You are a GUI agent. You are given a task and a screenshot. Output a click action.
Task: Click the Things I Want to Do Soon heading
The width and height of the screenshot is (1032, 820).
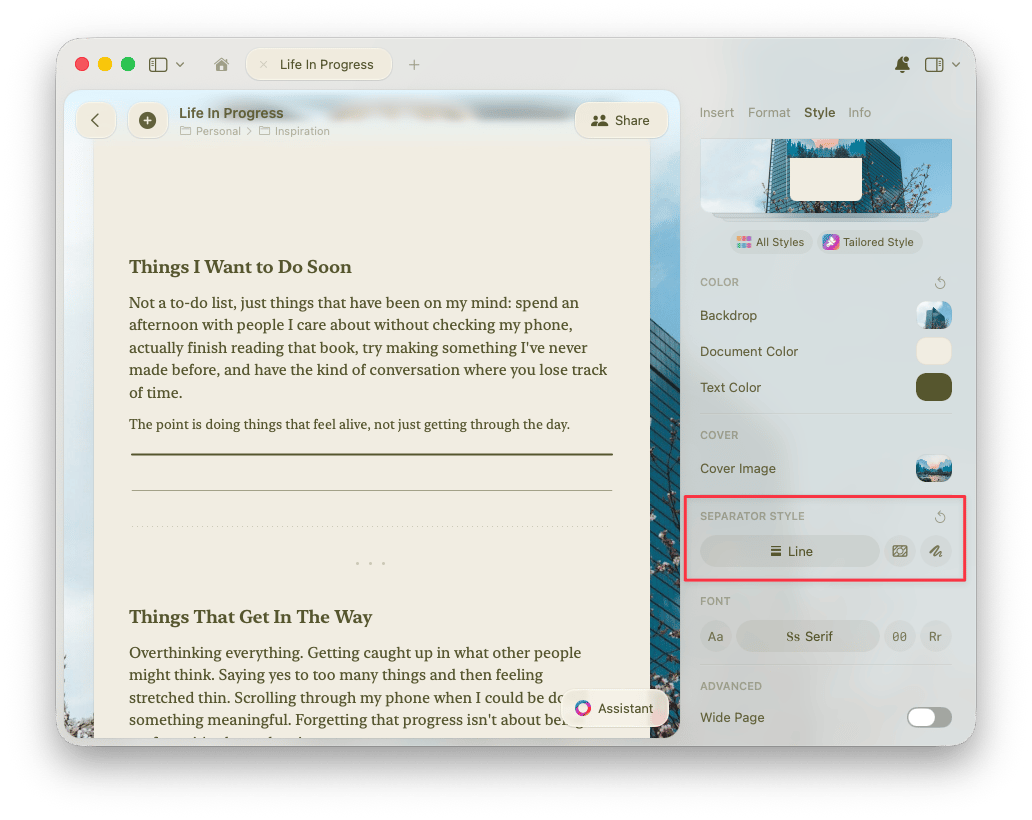coord(240,267)
